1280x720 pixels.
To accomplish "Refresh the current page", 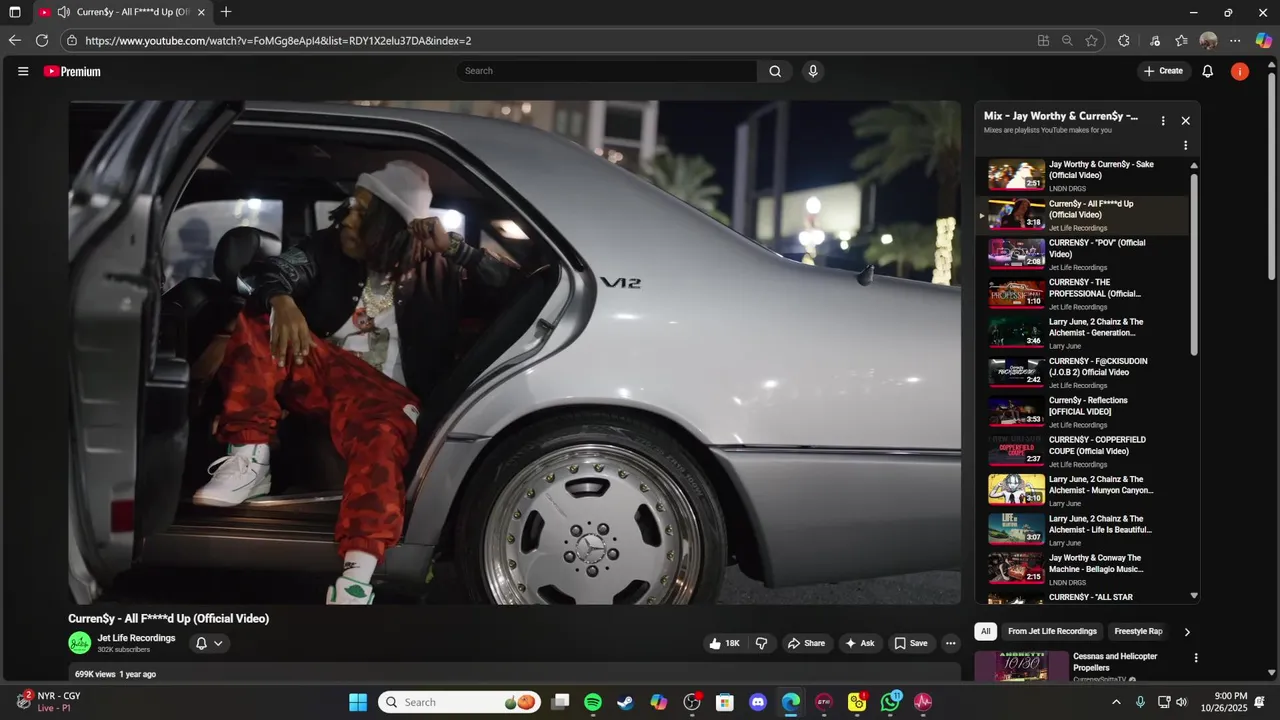I will point(42,41).
